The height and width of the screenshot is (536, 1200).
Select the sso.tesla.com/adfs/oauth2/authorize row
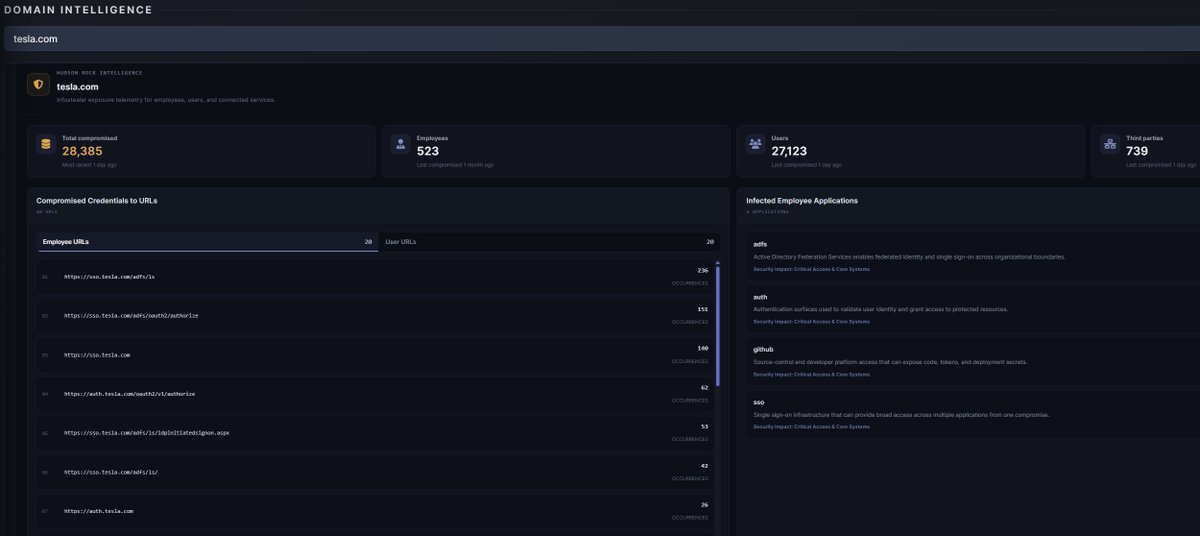pos(375,315)
